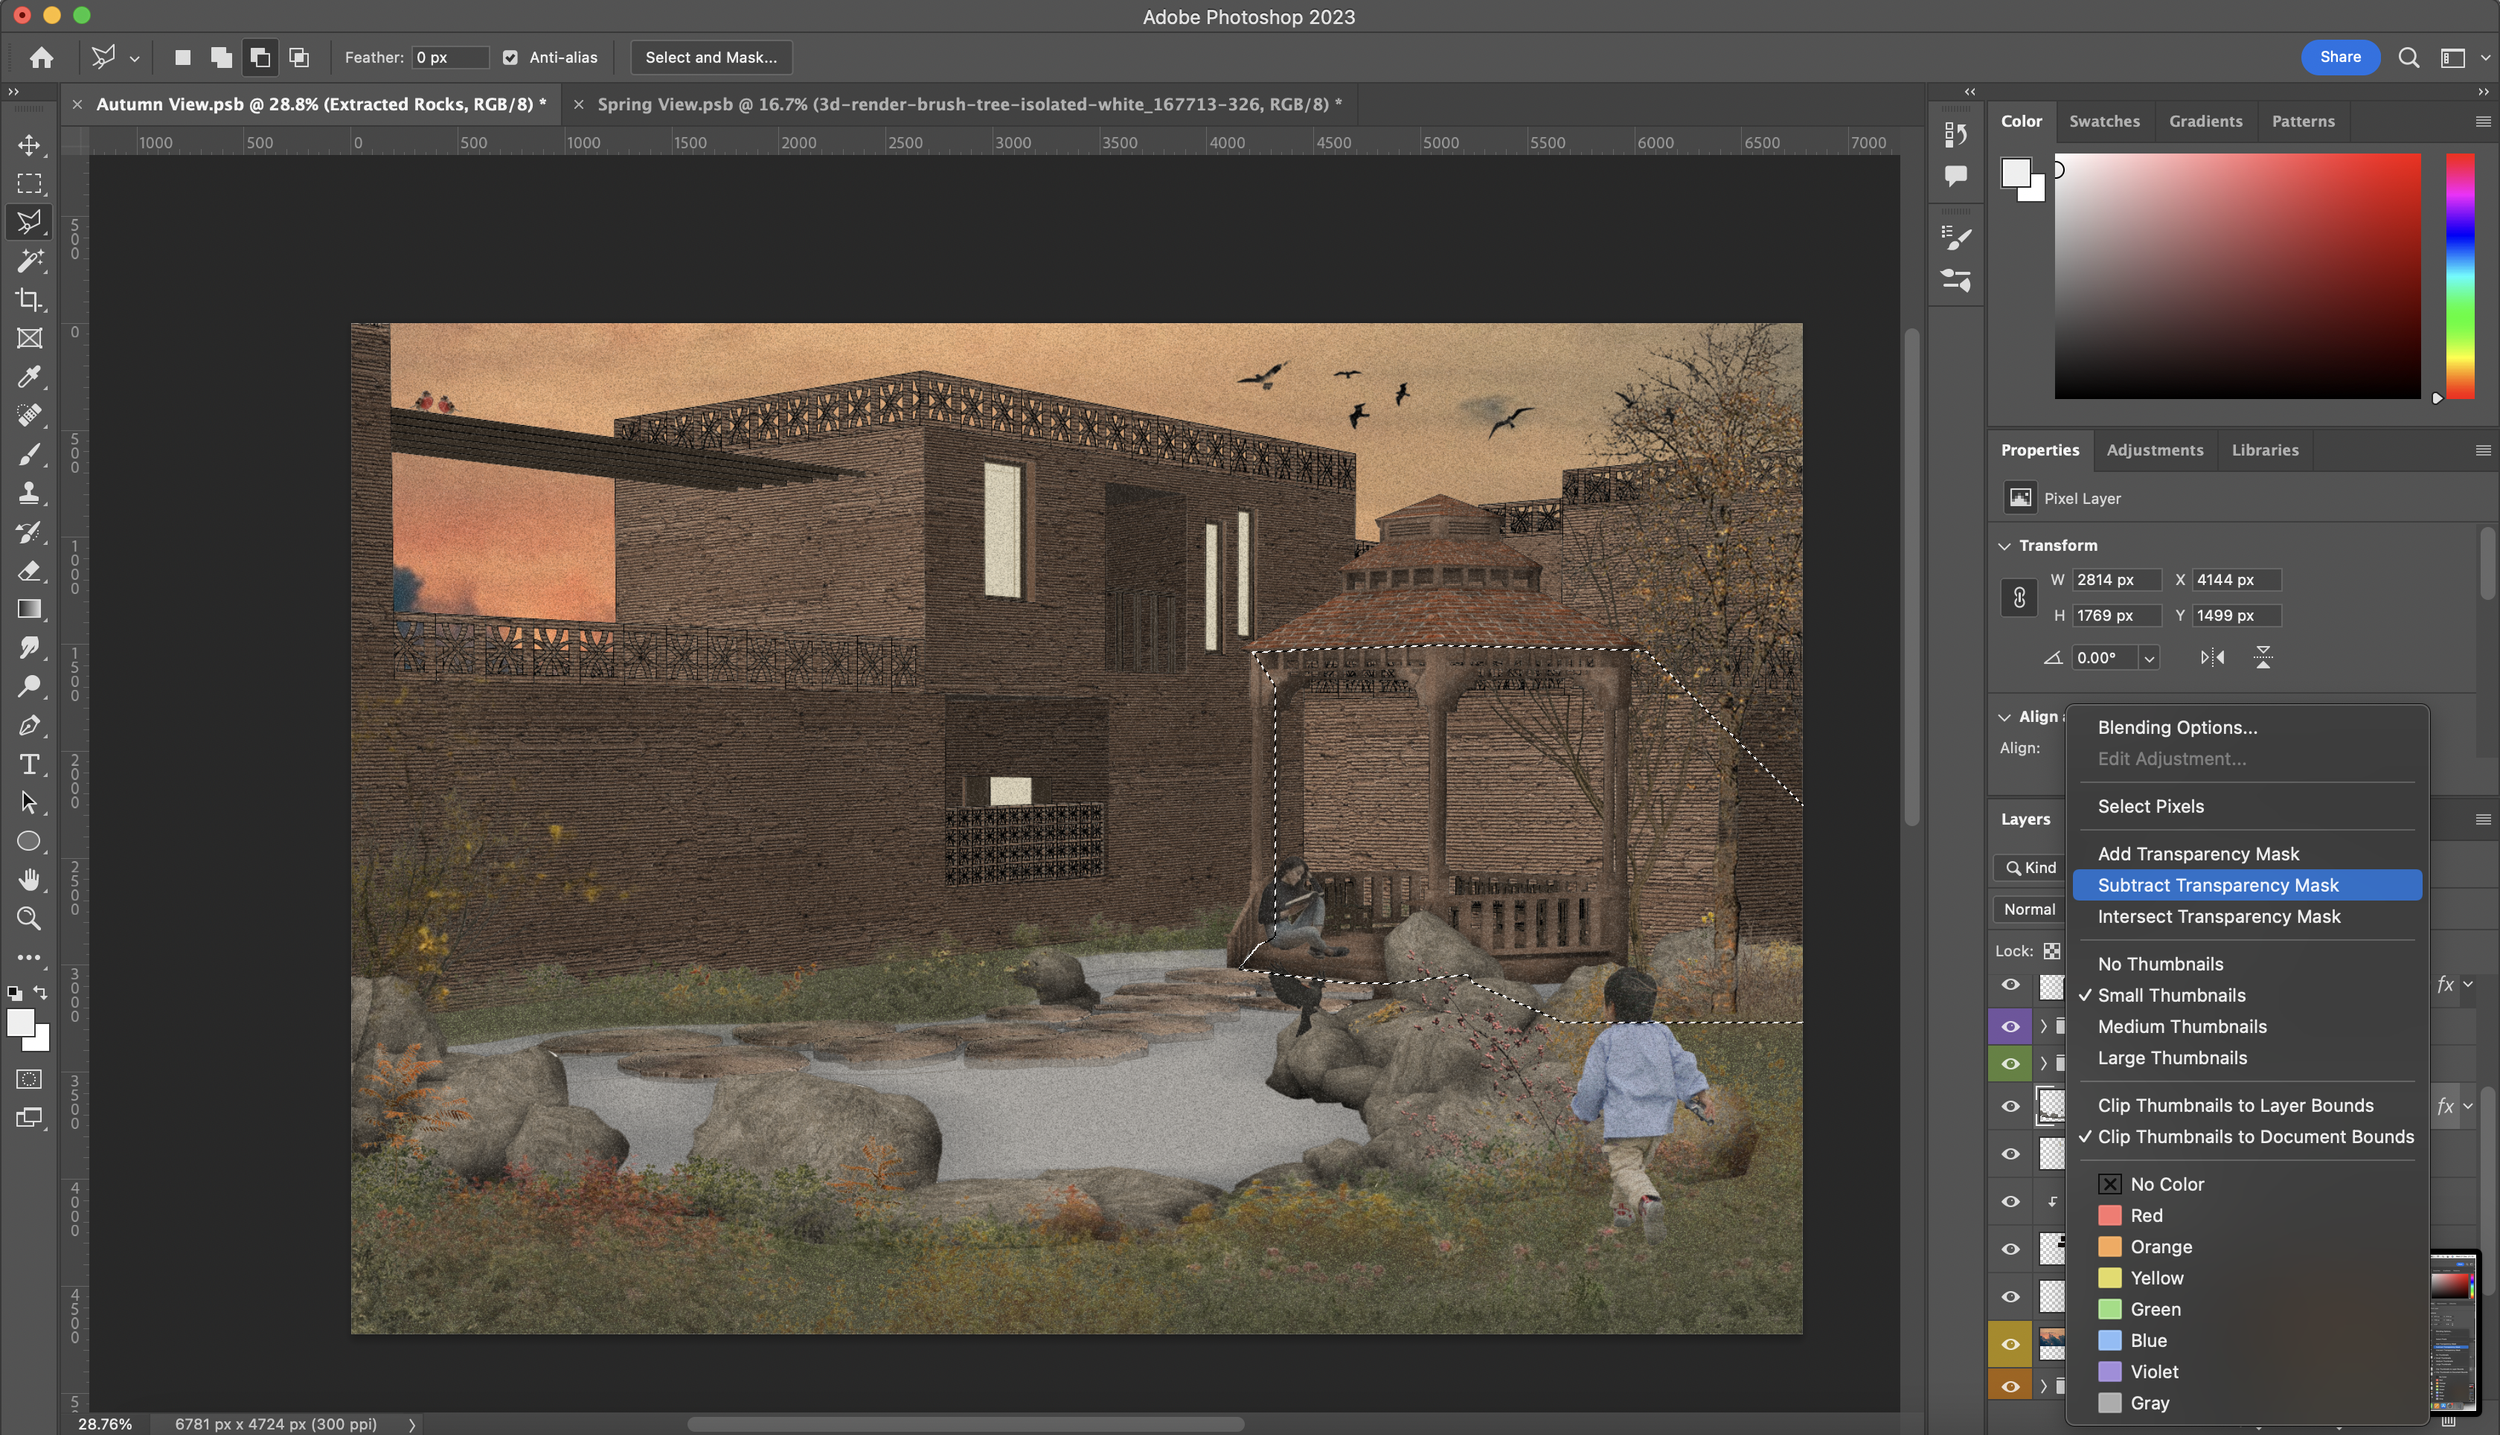Screen dimensions: 2500x1435
Task: Click the Share button top right
Action: (x=2340, y=57)
